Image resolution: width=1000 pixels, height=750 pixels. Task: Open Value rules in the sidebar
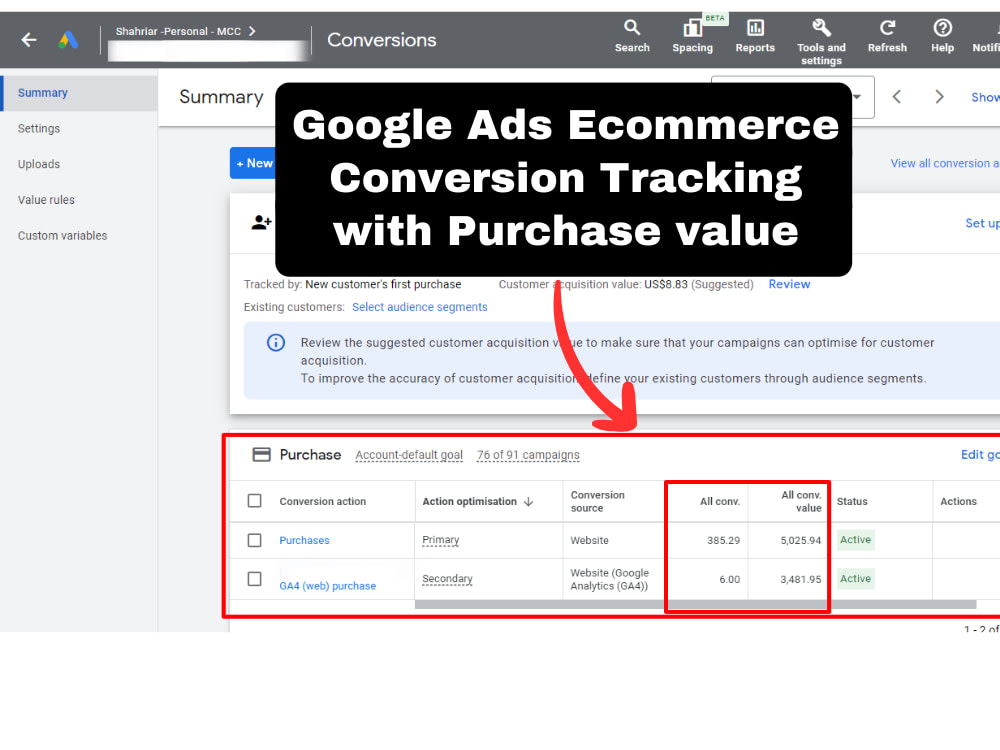point(46,200)
